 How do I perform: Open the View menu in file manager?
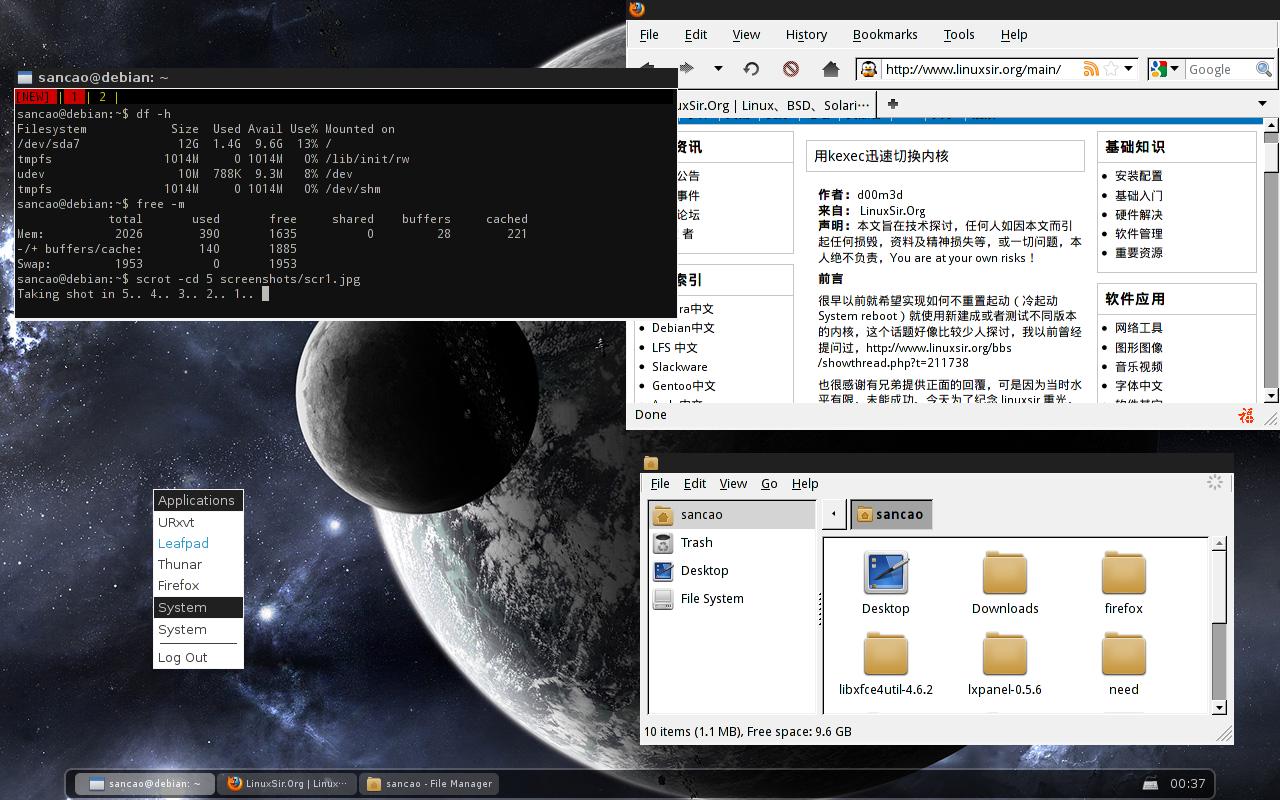pos(733,483)
